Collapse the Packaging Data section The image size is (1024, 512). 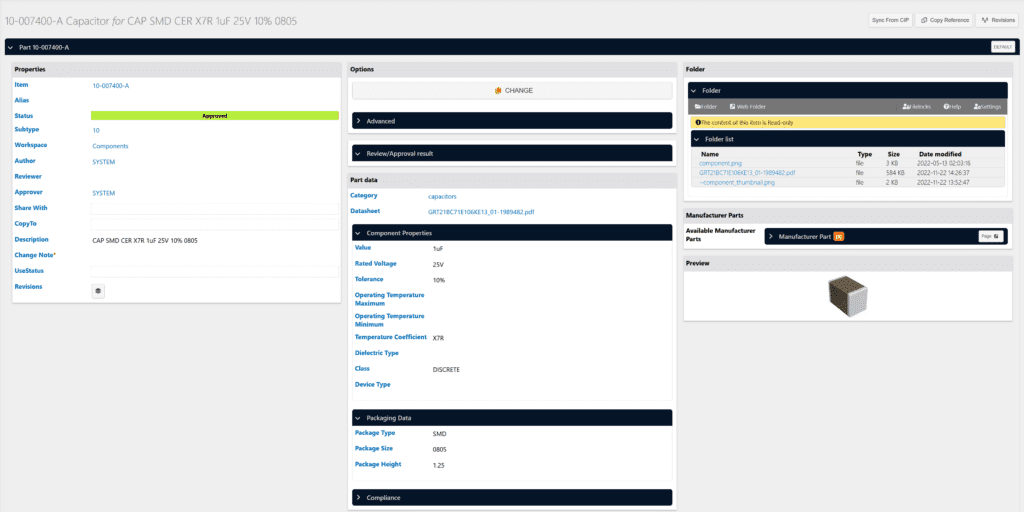(x=511, y=418)
